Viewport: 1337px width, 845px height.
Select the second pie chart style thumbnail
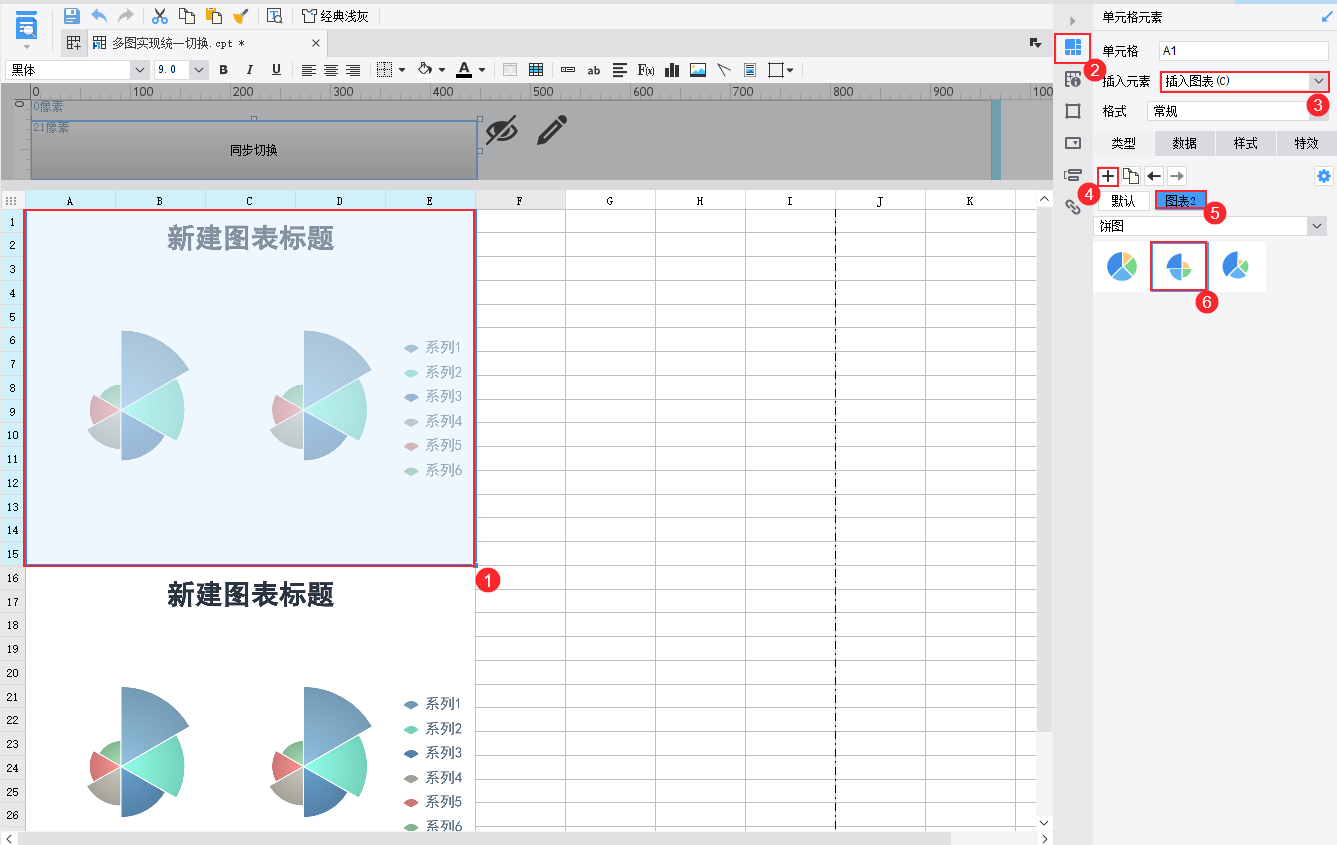1179,266
